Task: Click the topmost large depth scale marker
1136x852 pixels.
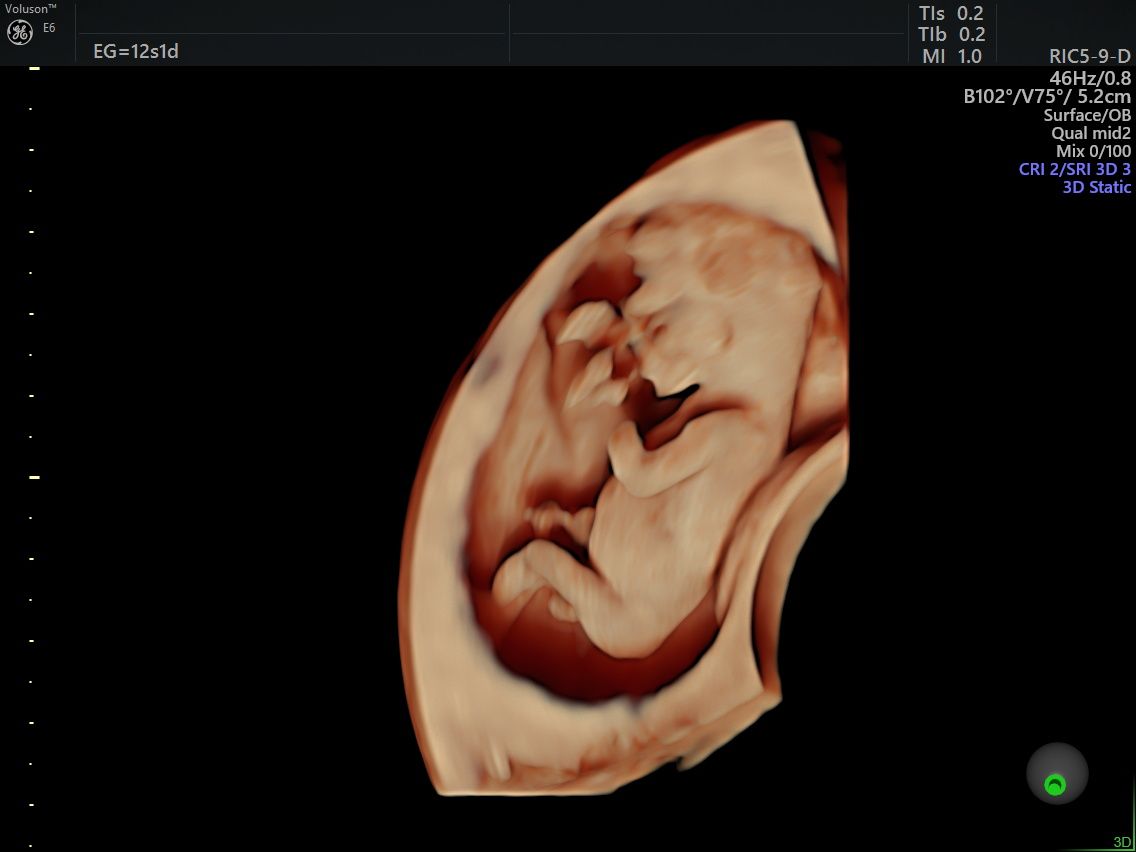Action: pos(34,68)
